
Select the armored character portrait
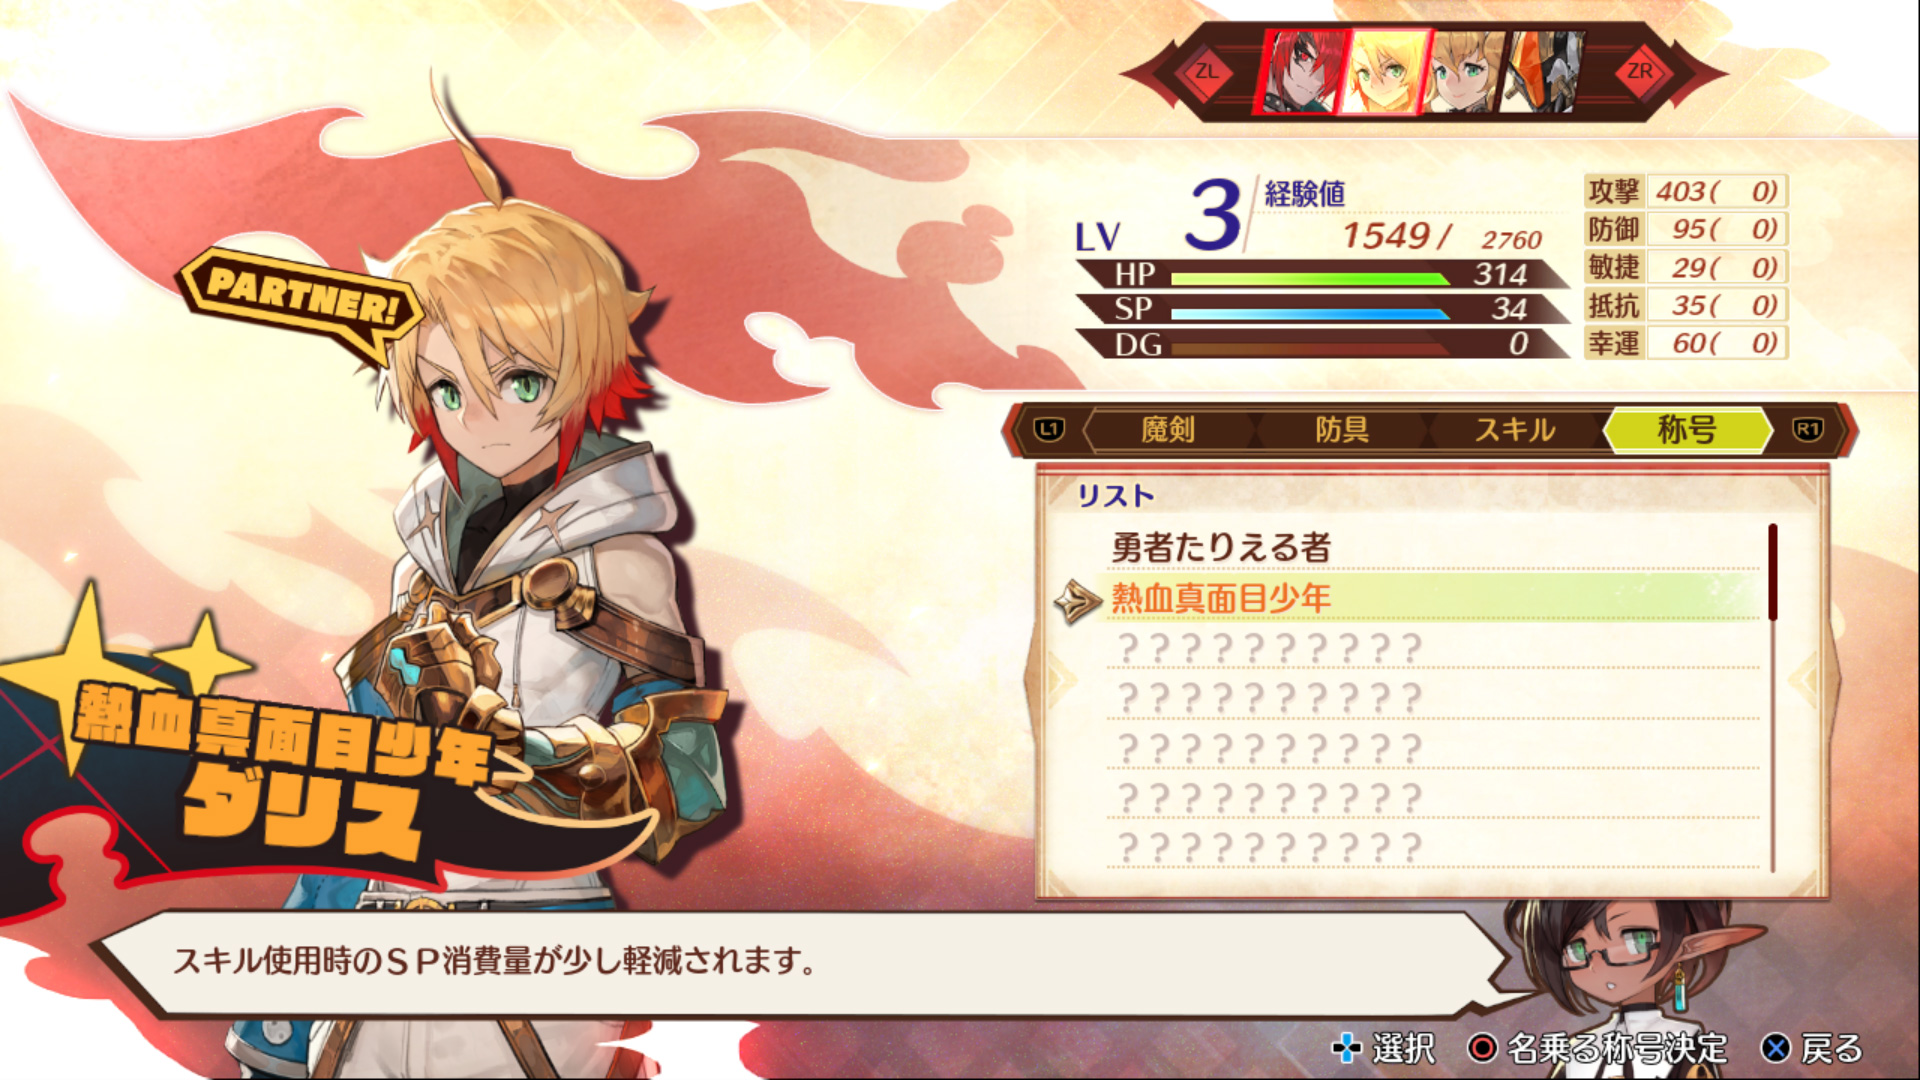click(x=1544, y=71)
